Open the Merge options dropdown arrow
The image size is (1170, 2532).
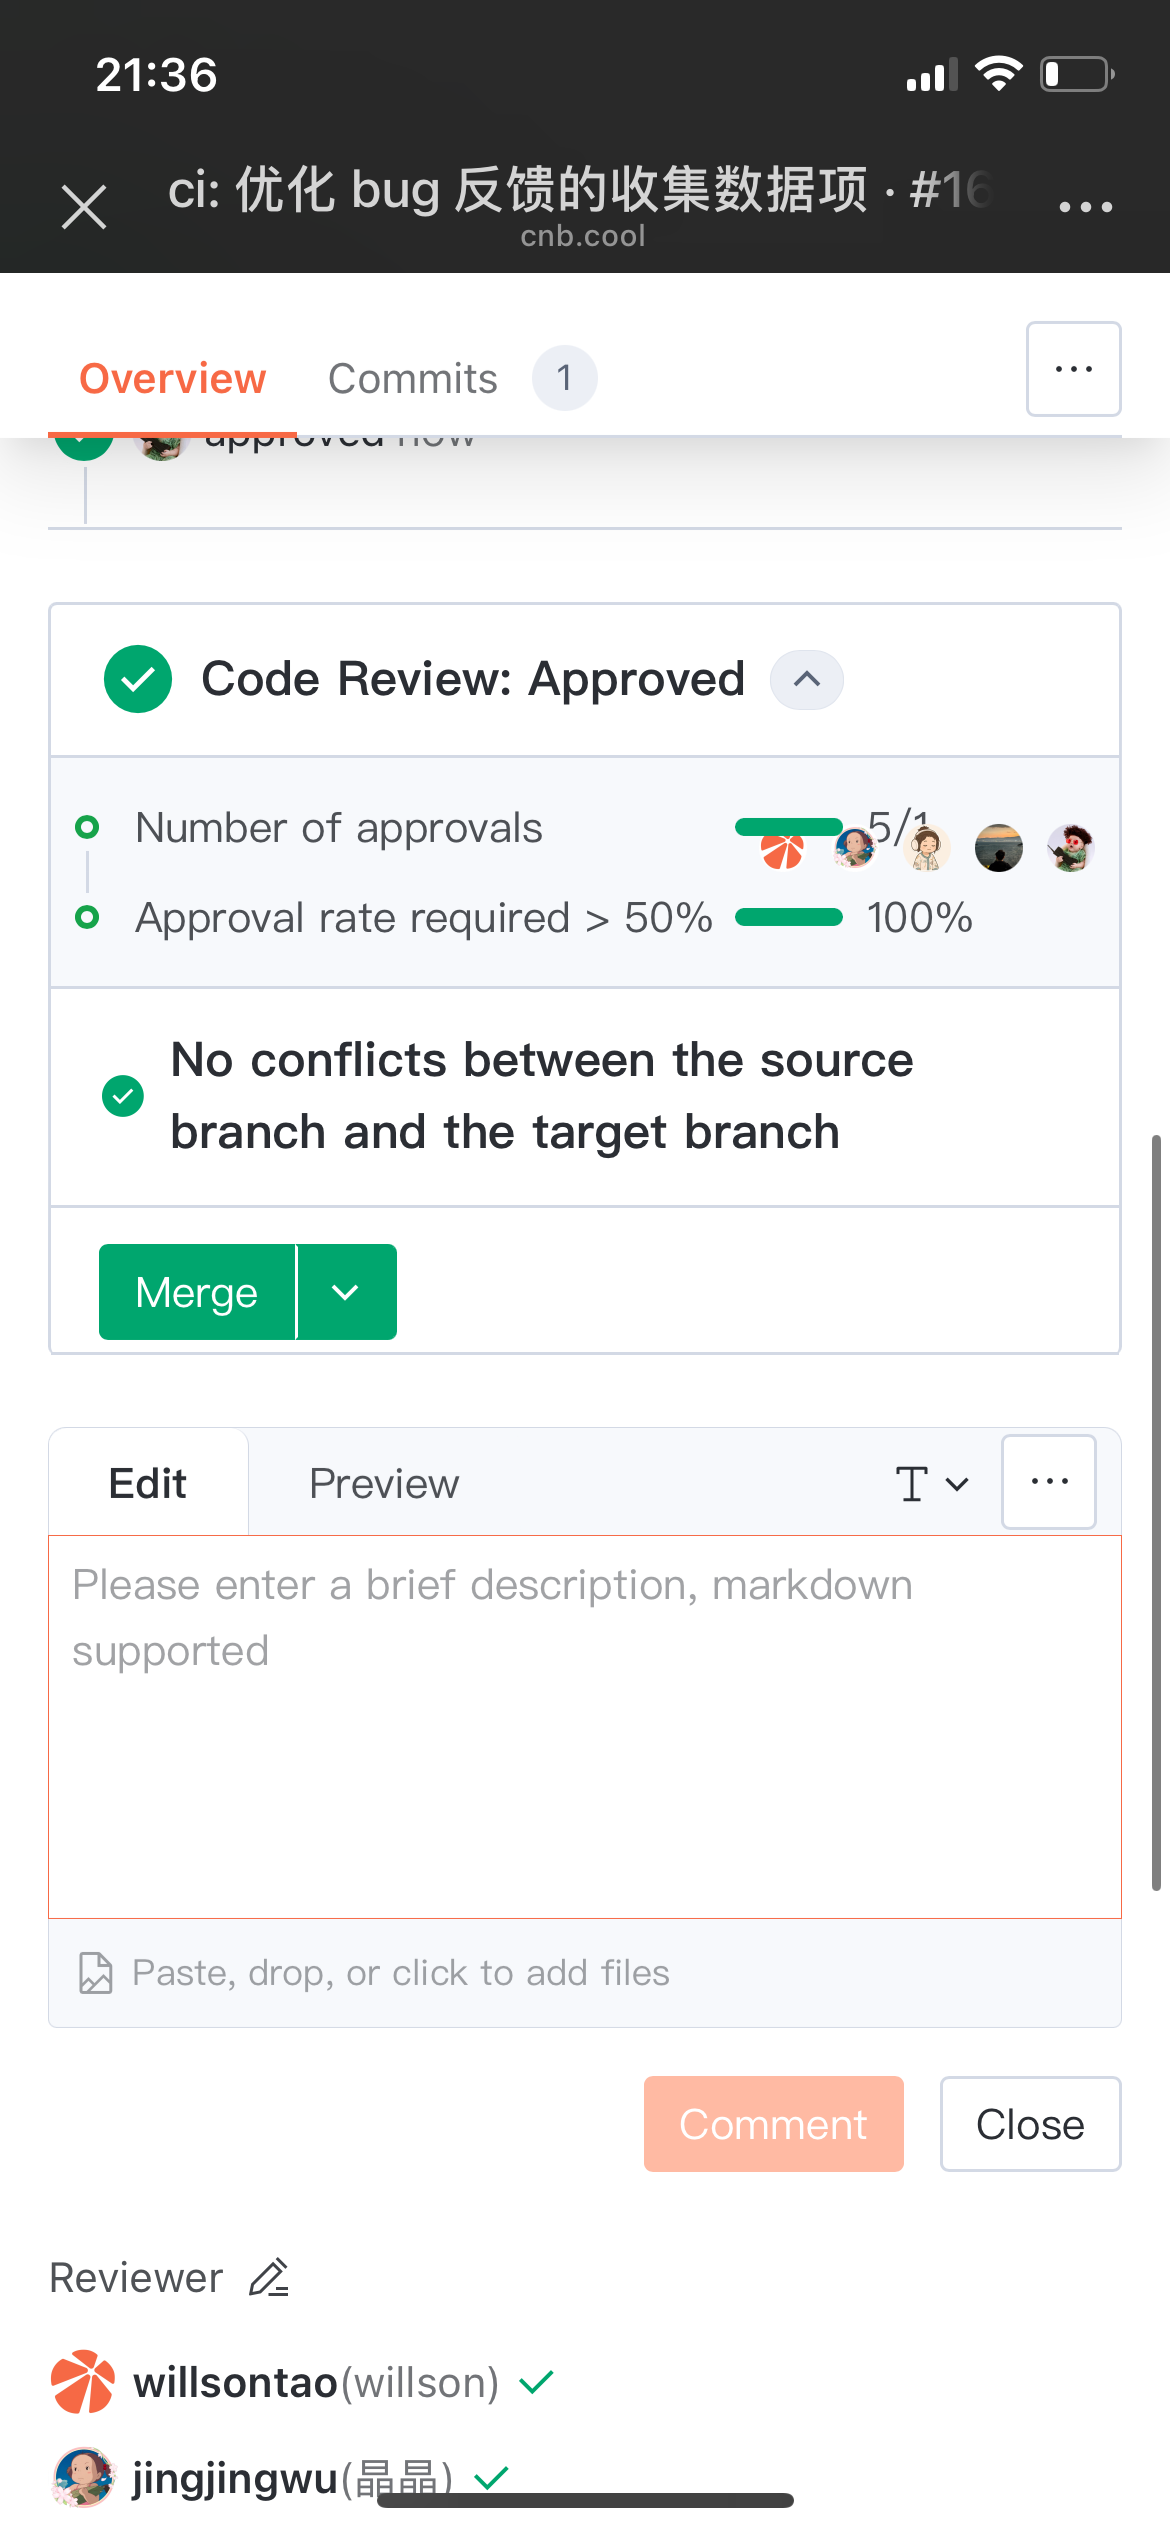tap(346, 1292)
